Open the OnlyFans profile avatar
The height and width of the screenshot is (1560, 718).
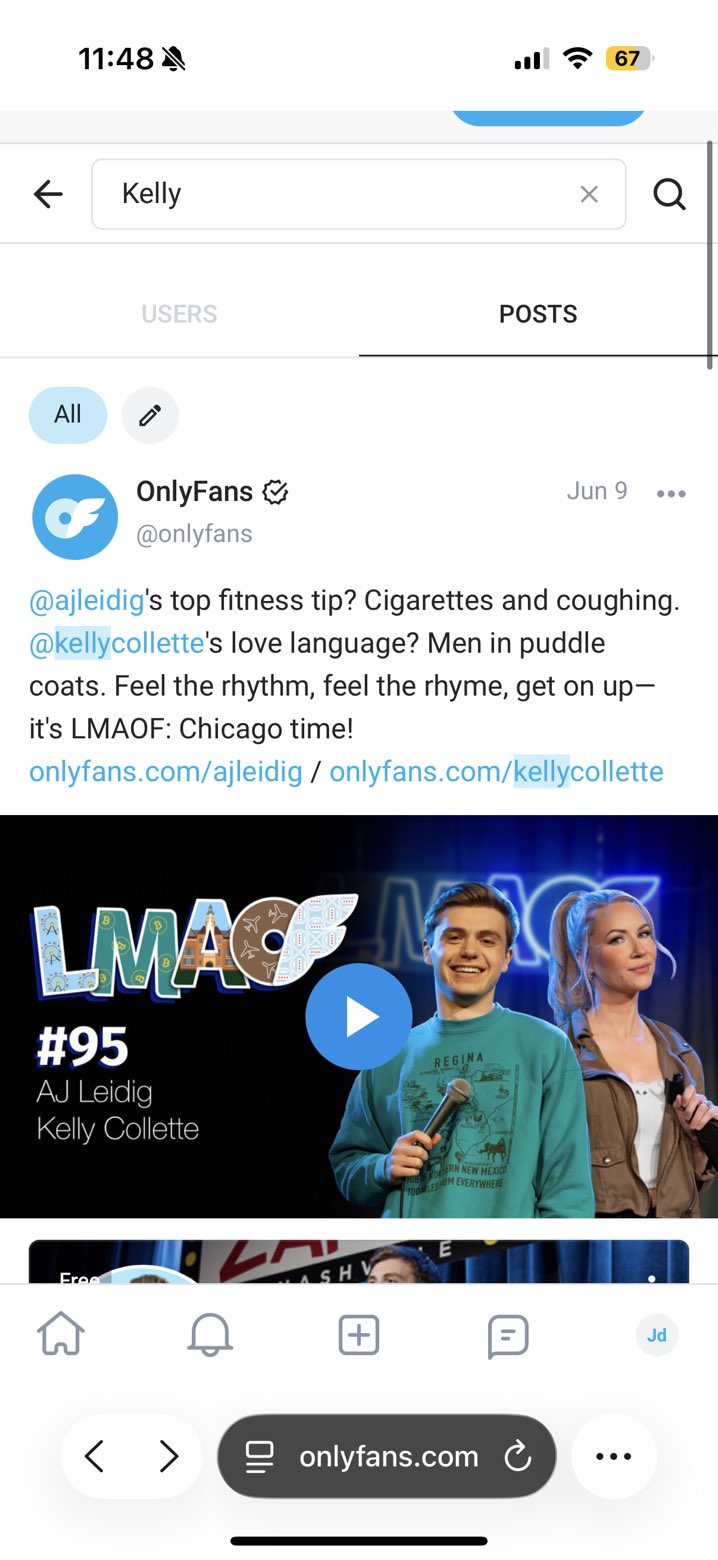75,516
